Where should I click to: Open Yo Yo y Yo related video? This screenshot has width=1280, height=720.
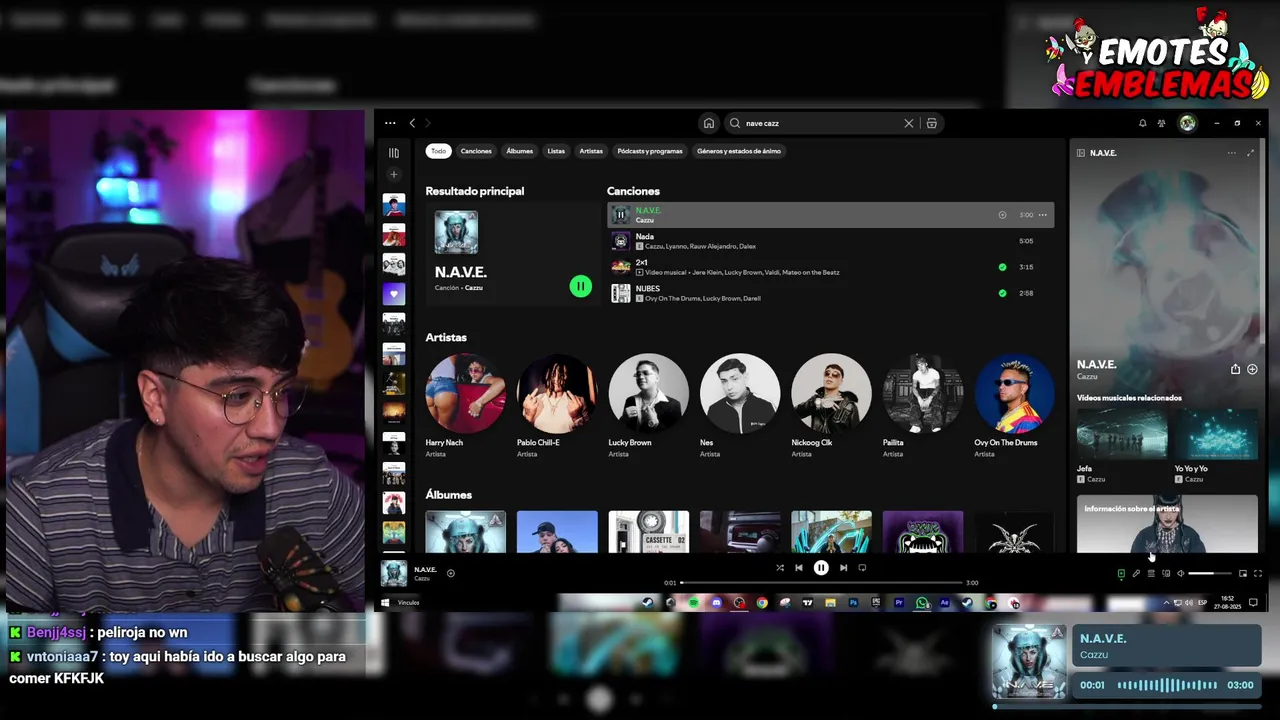(1216, 445)
